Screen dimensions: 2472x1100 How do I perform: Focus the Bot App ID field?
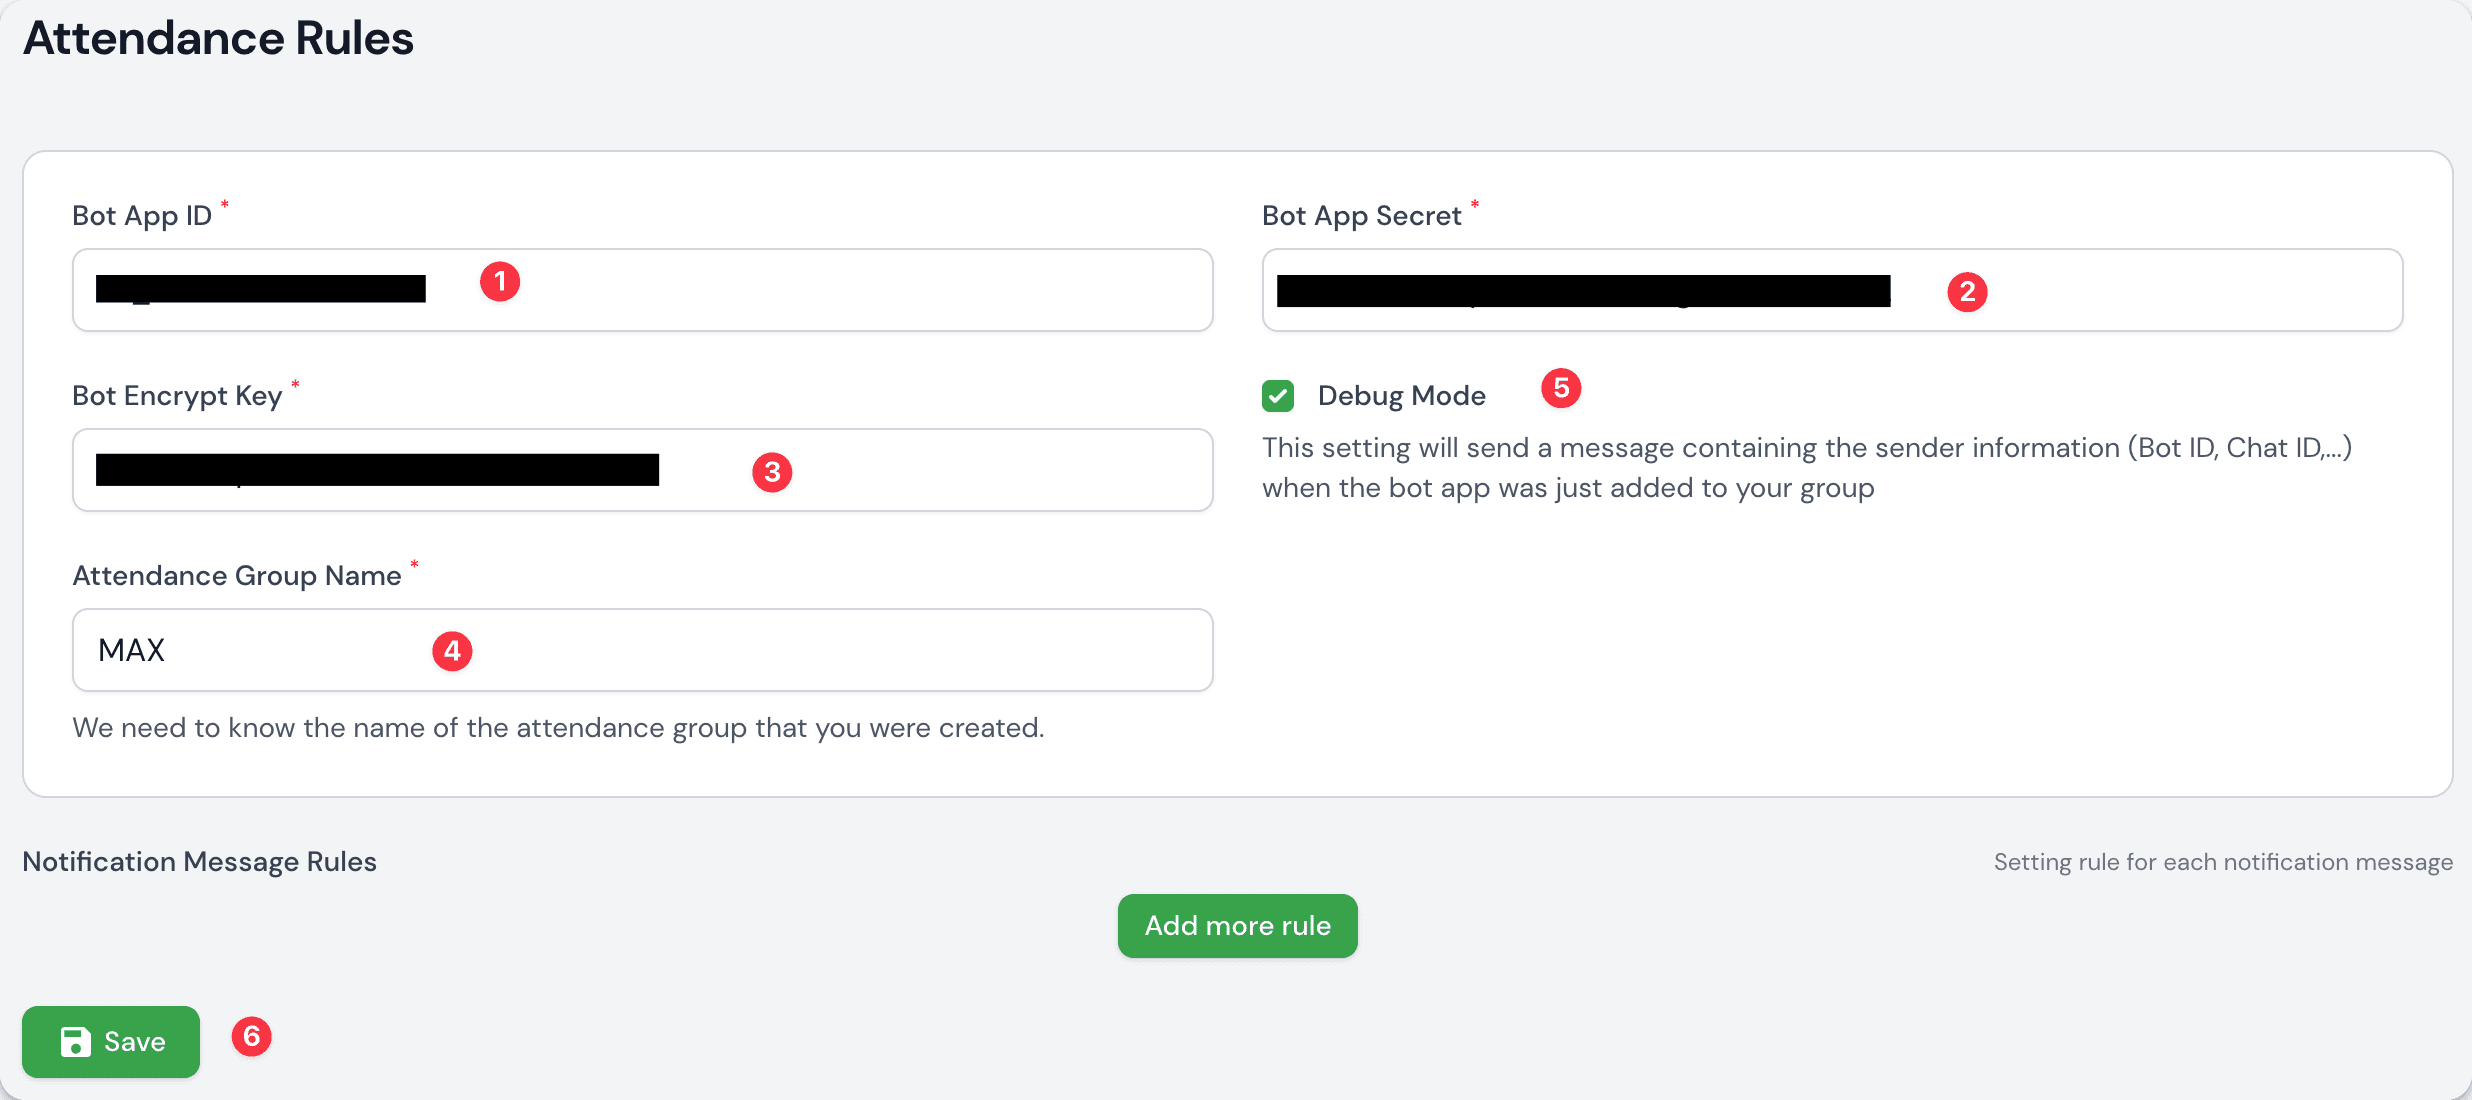[800, 290]
